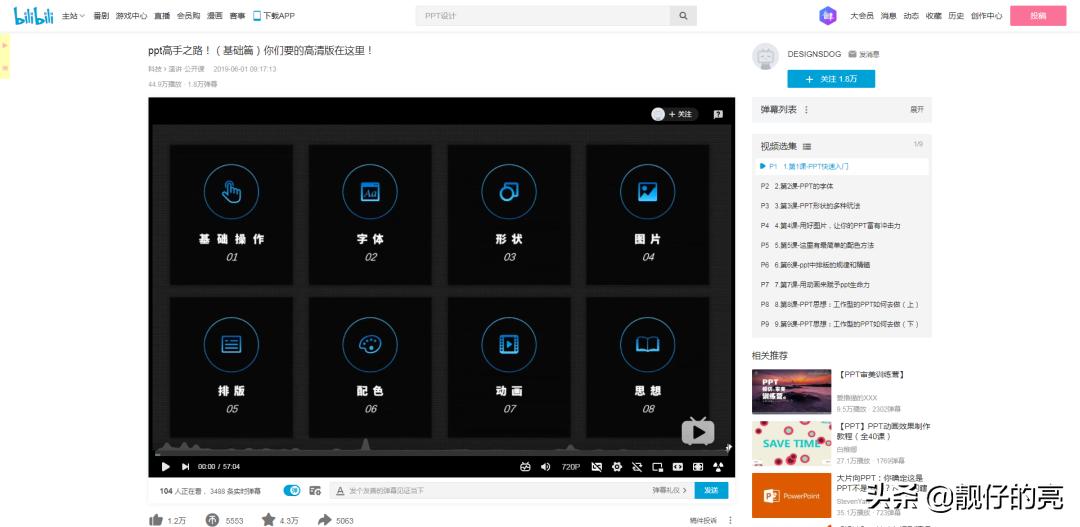Give coins with the coin icon
The image size is (1080, 527).
pos(211,520)
